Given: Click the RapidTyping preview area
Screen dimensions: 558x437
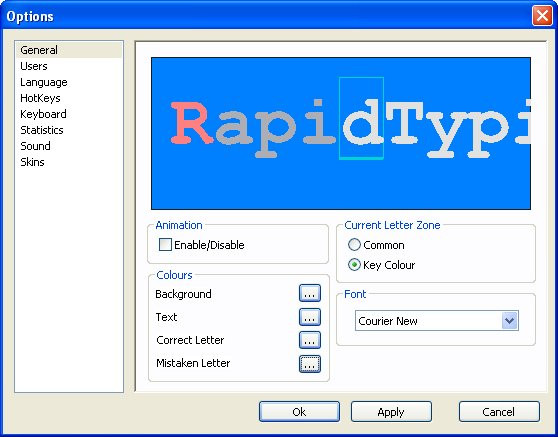Looking at the screenshot, I should click(341, 133).
